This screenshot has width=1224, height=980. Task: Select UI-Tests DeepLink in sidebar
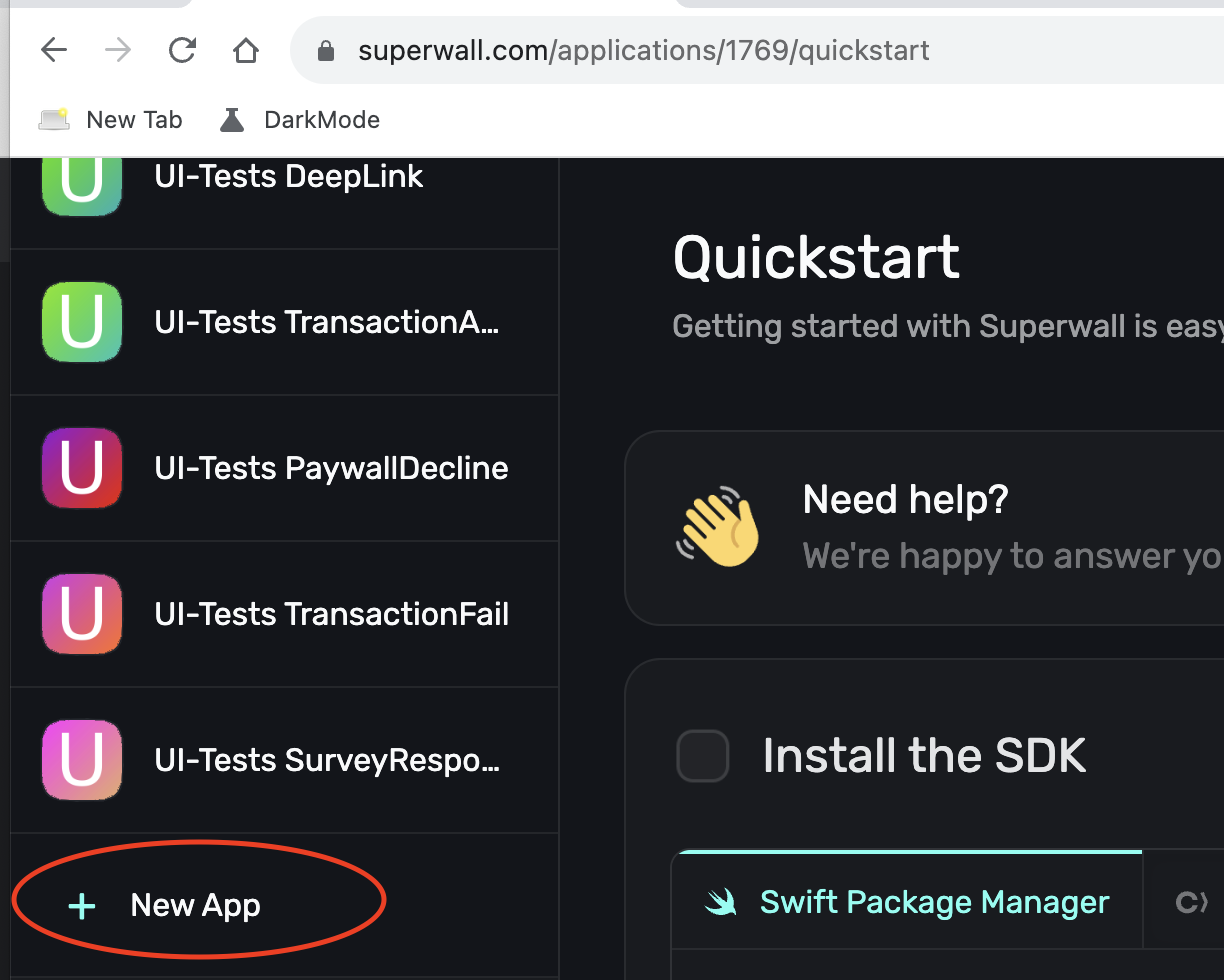click(x=289, y=177)
